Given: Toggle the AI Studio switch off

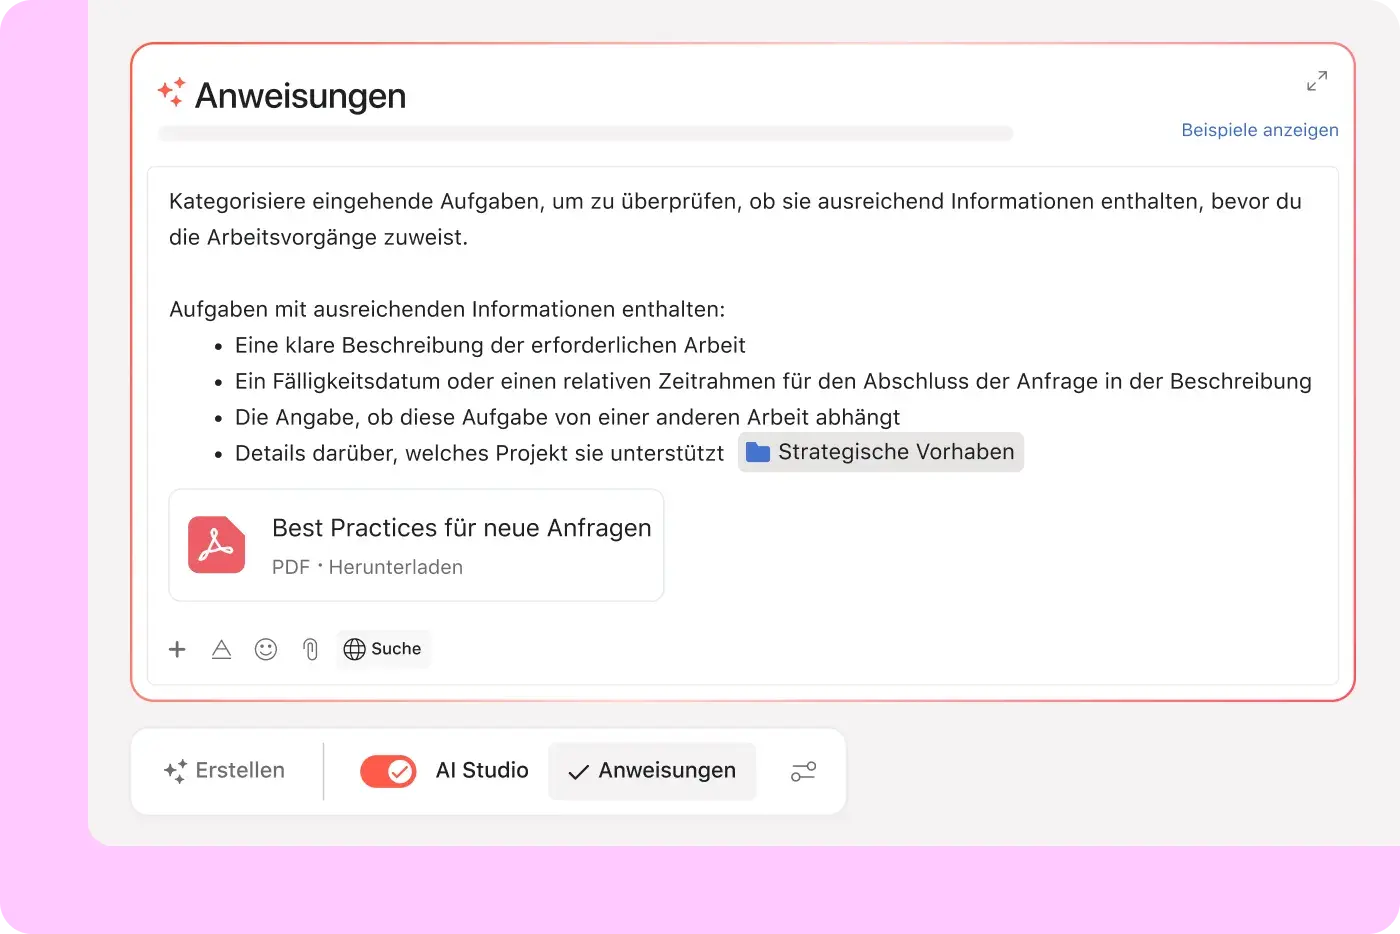Looking at the screenshot, I should pyautogui.click(x=388, y=771).
